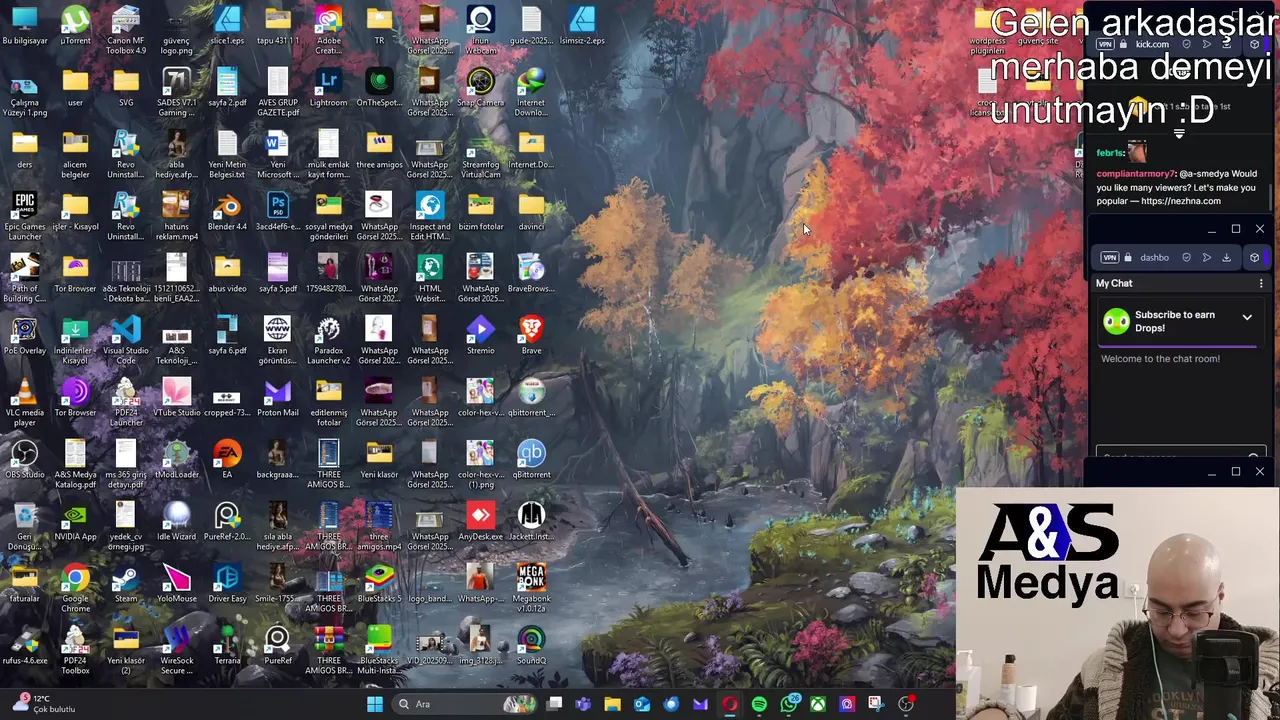Select the Path of Building shortcut
Screen dimensions: 1280x720
point(24,278)
